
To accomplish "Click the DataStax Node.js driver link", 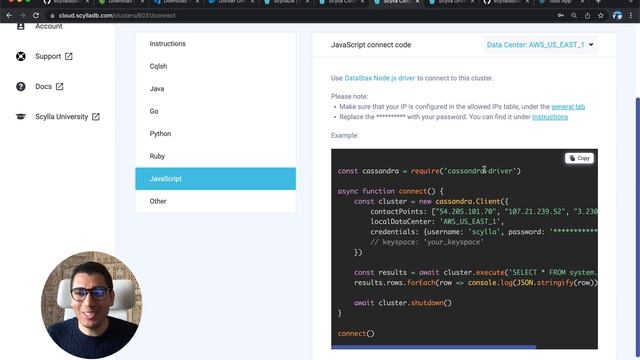I will click(x=380, y=78).
